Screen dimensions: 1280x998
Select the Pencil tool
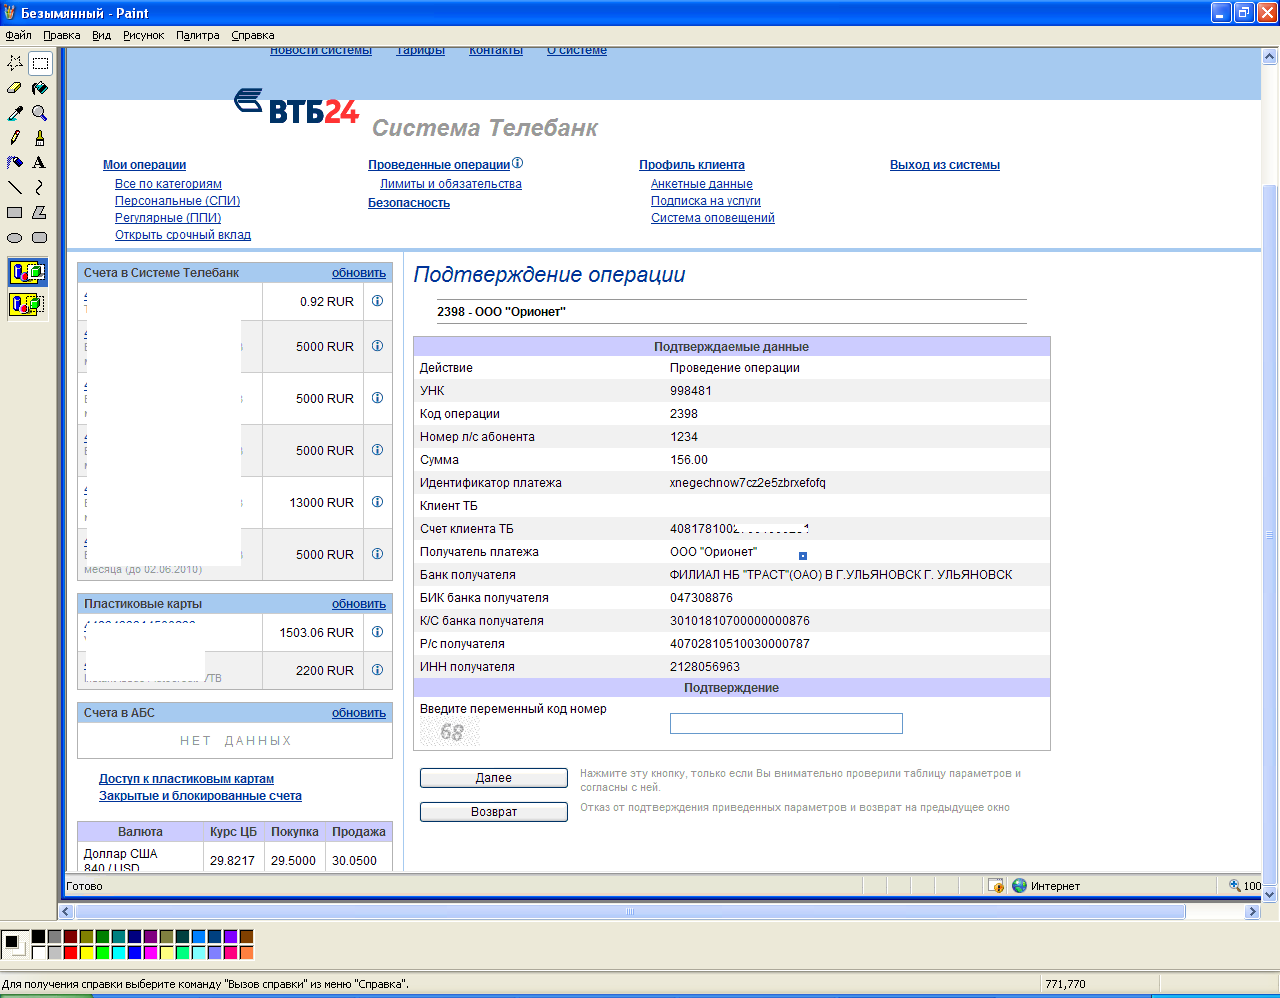tap(15, 138)
